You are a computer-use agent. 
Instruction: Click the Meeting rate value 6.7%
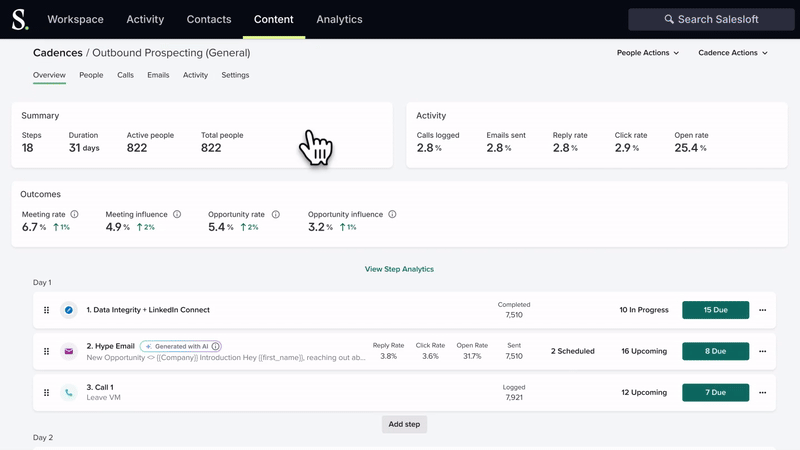pos(34,227)
